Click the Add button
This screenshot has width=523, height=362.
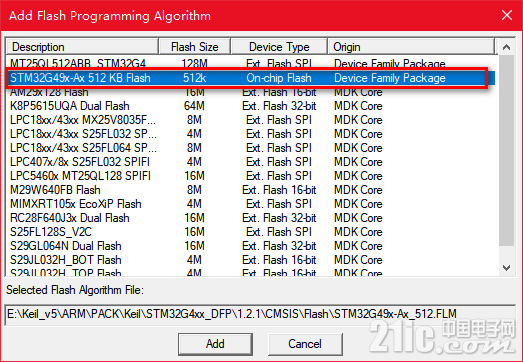pos(215,344)
